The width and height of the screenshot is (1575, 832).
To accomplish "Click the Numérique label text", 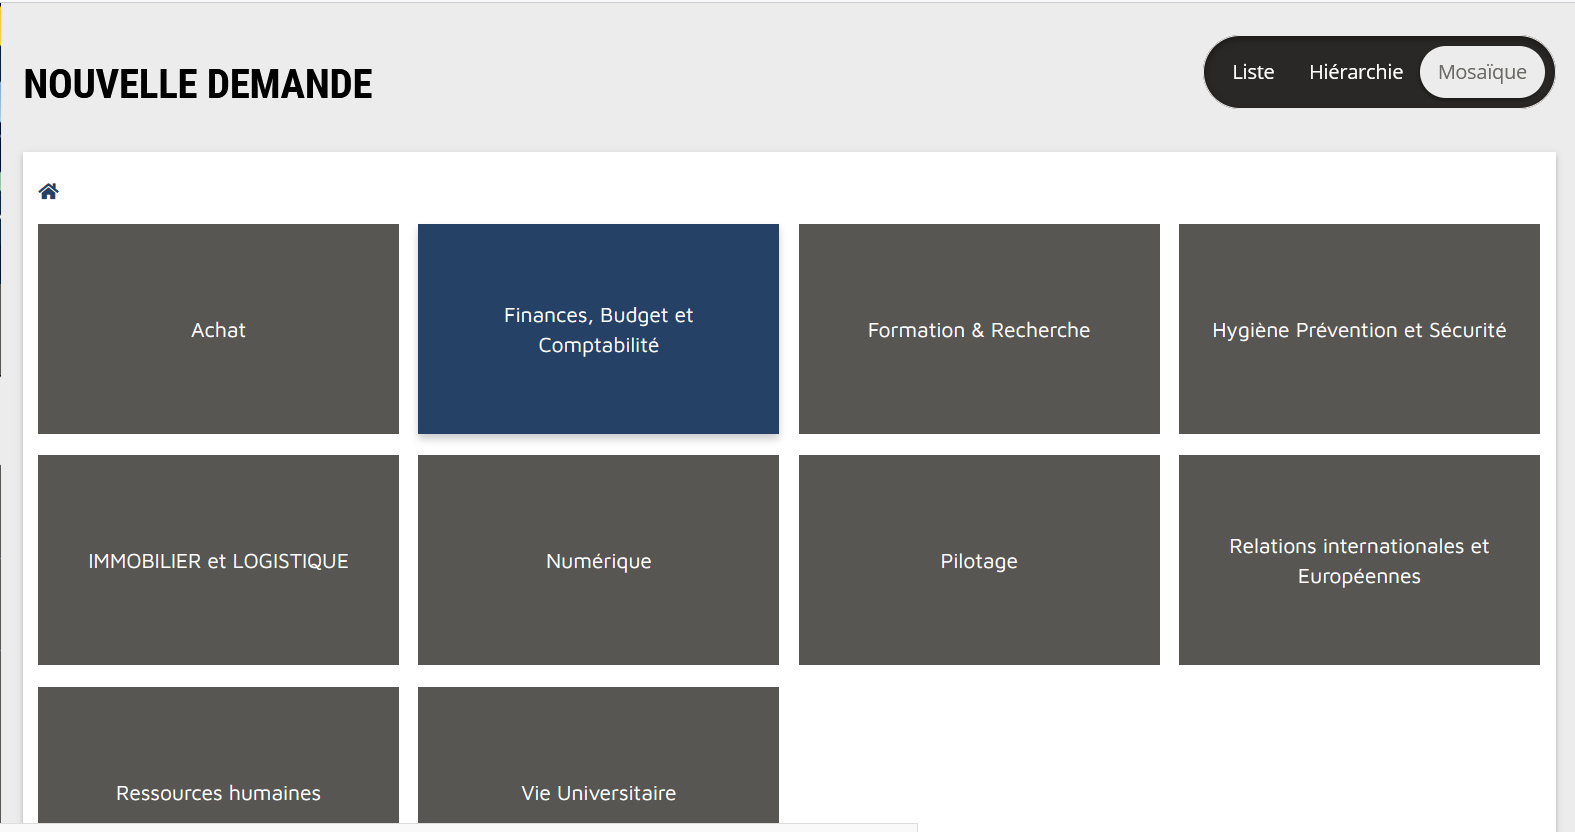I will point(598,561).
